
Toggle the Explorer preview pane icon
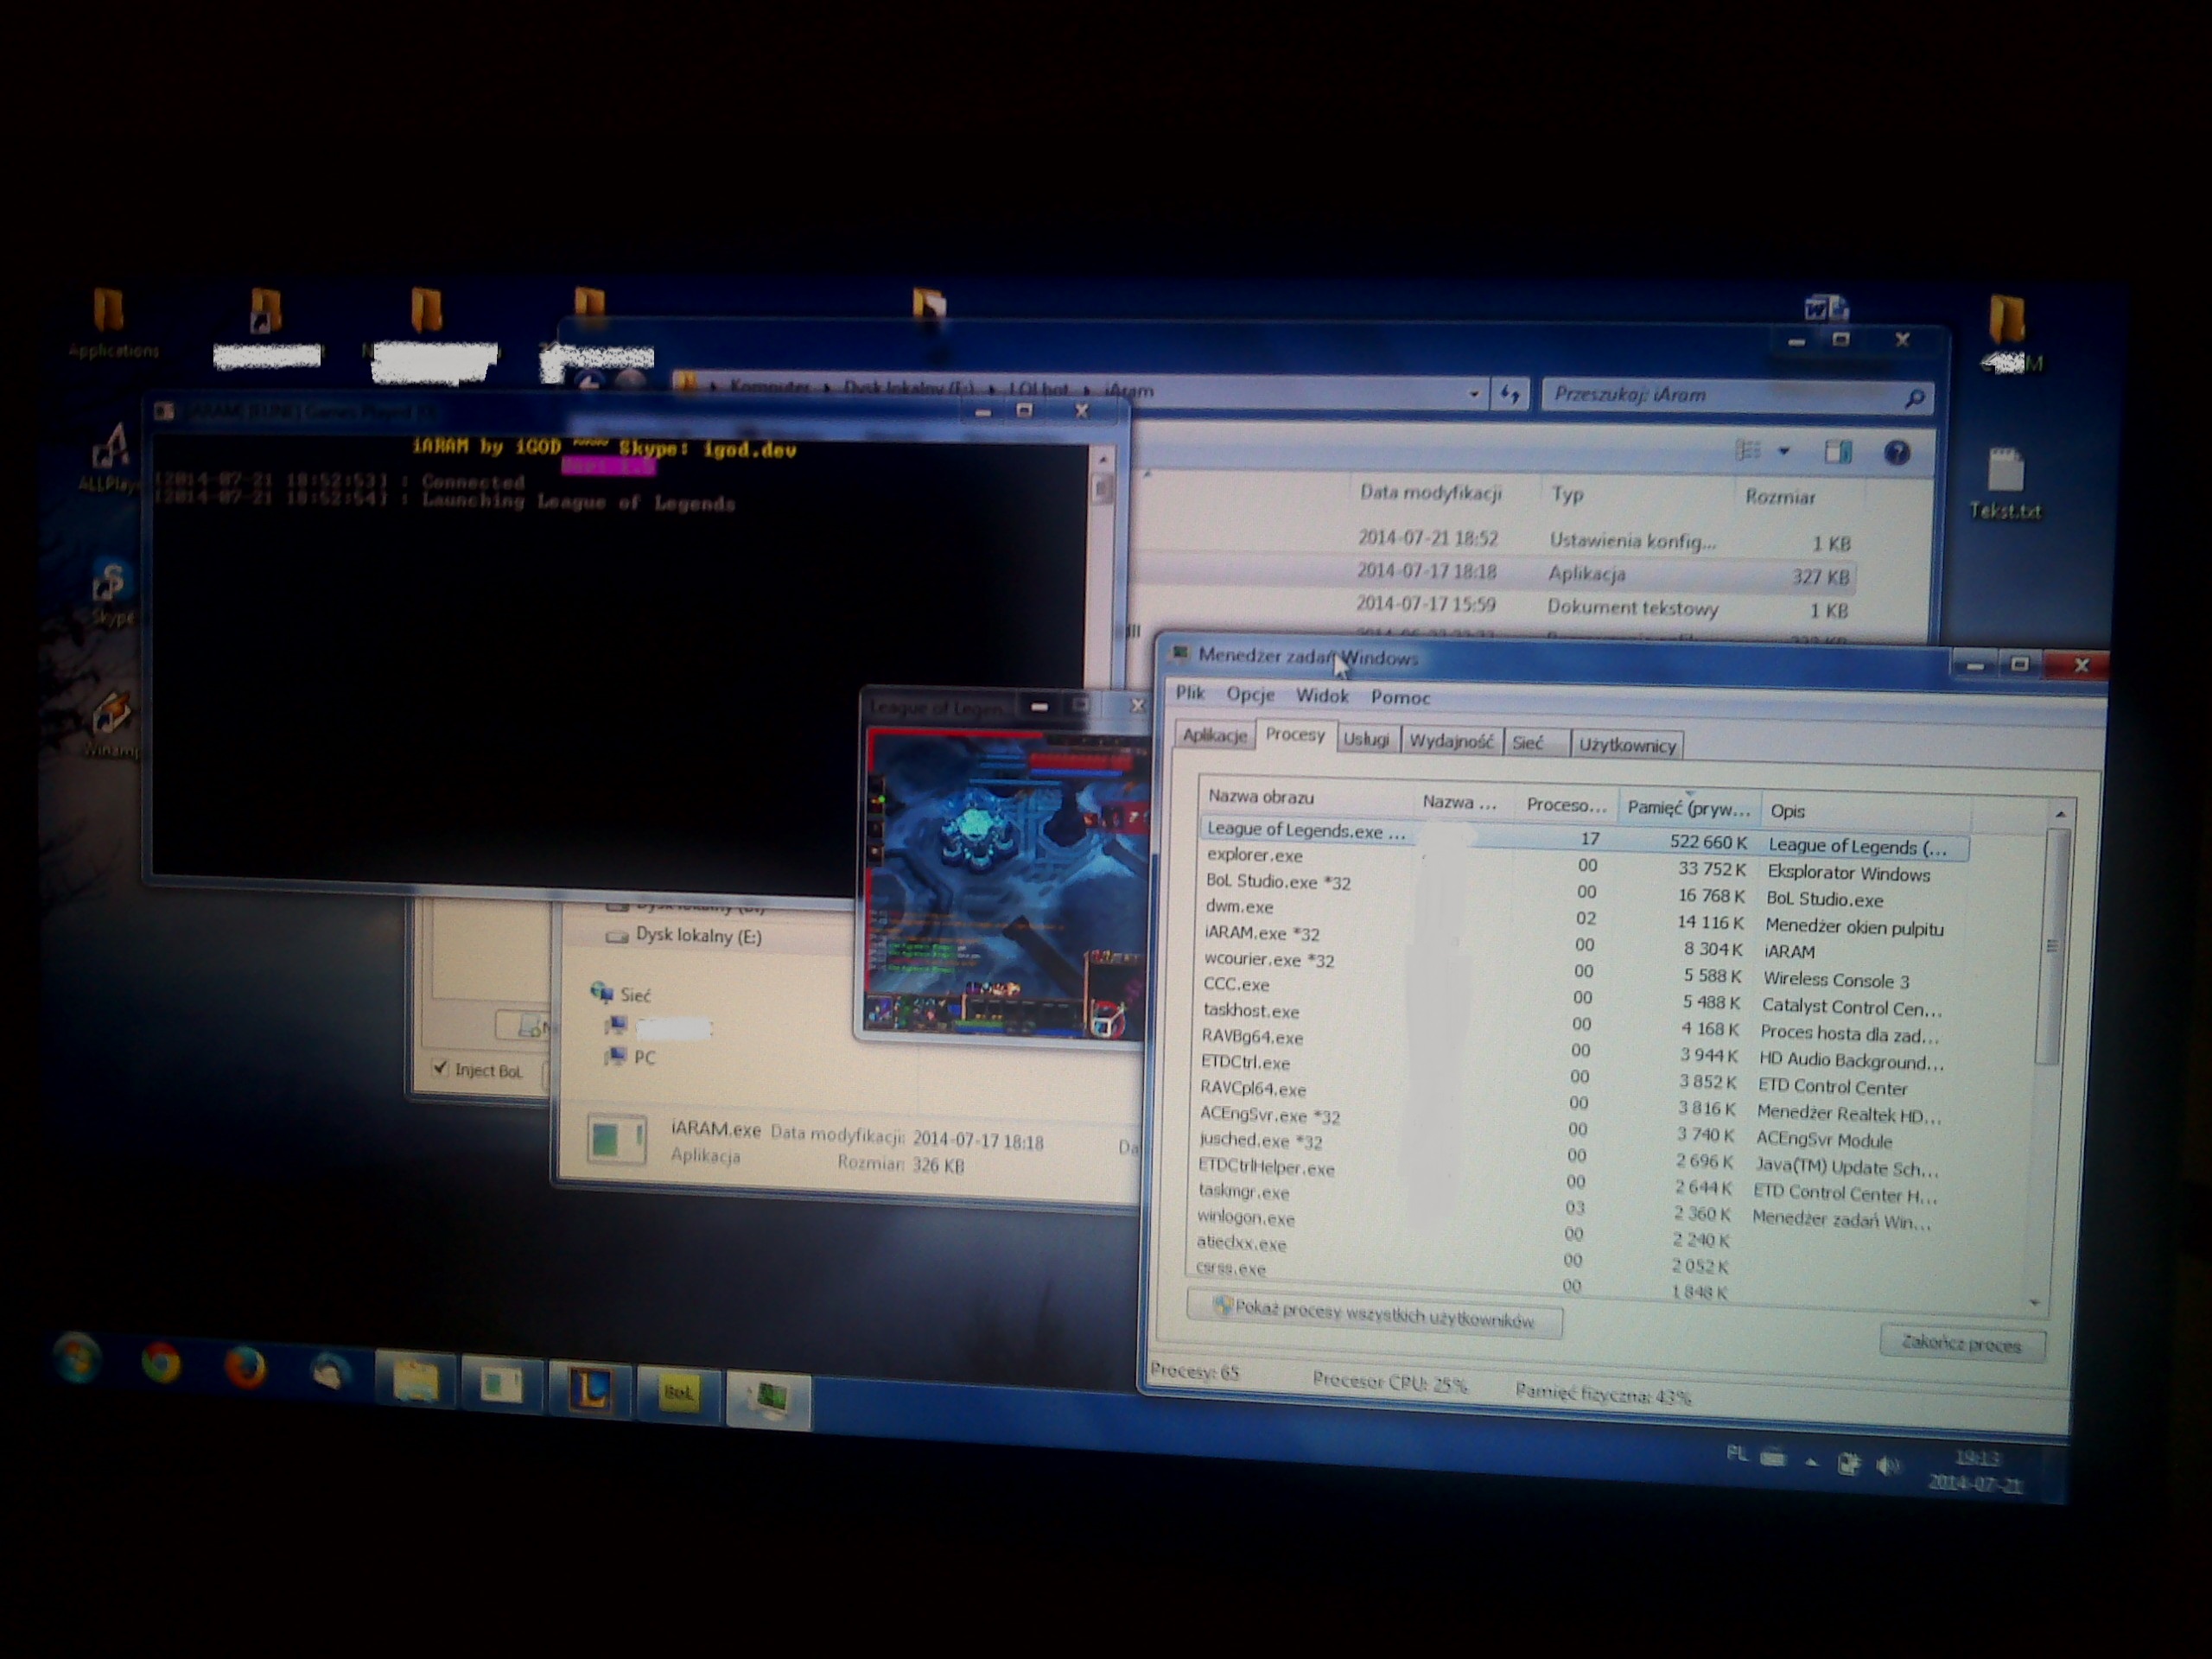coord(1838,452)
